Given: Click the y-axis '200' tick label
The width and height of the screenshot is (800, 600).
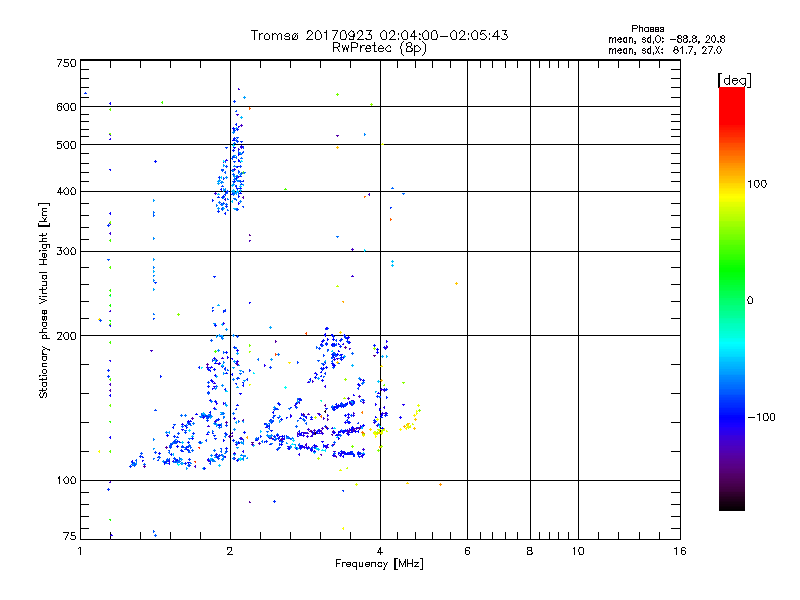Looking at the screenshot, I should 66,336.
